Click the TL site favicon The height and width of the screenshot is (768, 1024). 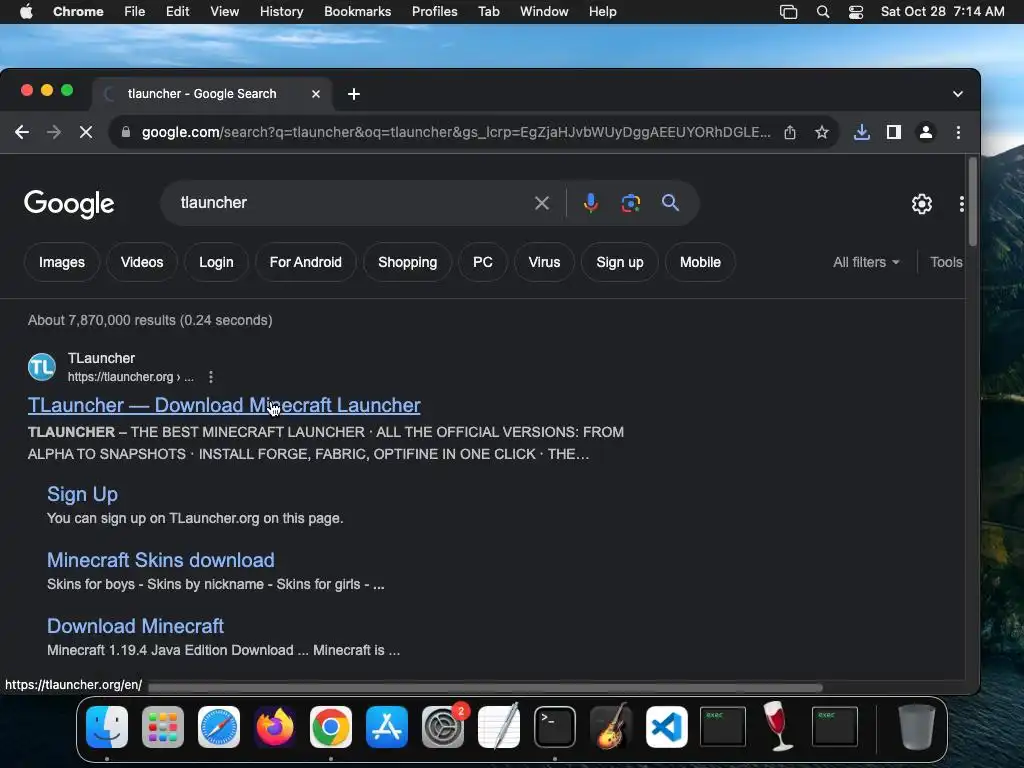42,367
